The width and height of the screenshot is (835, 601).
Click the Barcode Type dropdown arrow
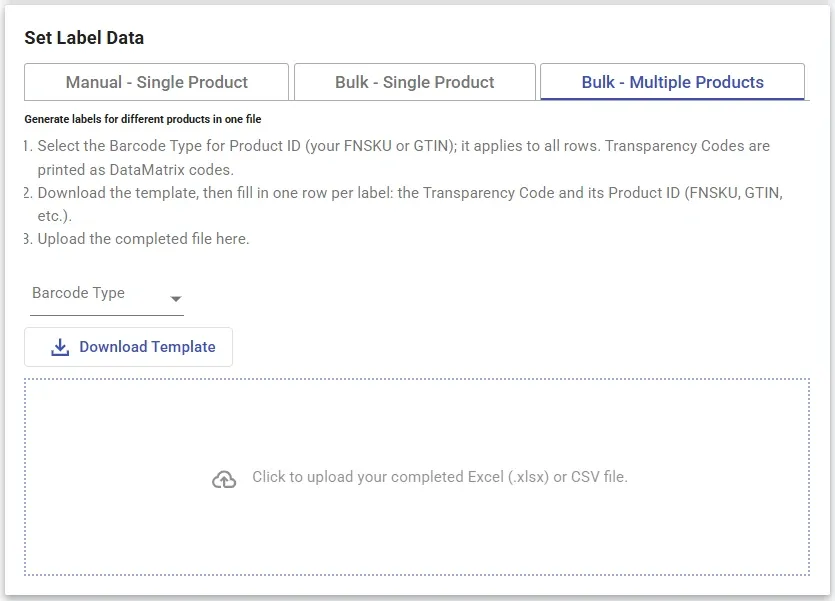176,299
